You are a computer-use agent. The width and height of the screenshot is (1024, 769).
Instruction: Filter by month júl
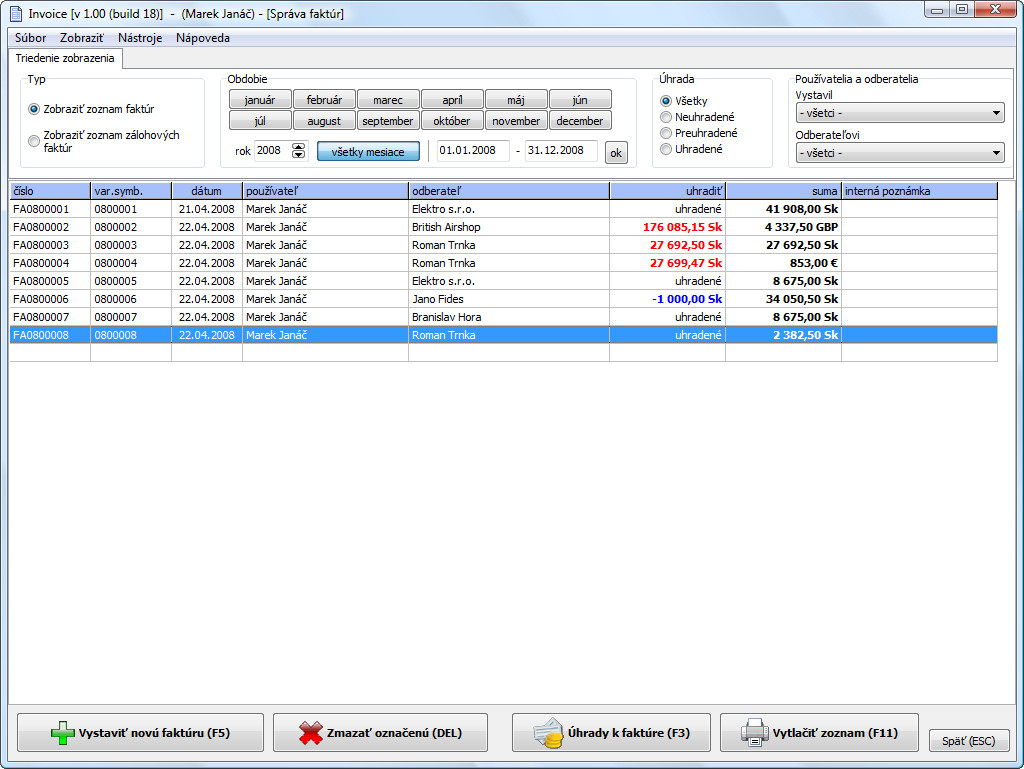(260, 121)
